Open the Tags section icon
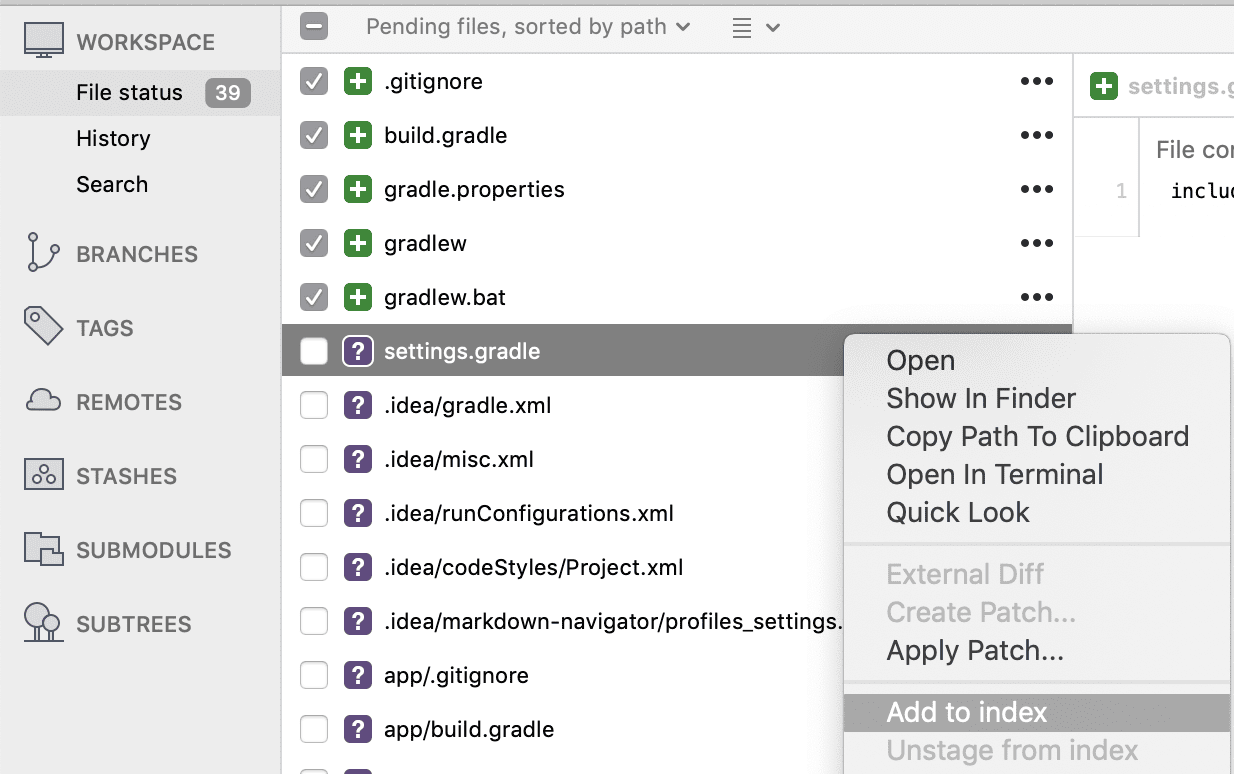 point(42,327)
